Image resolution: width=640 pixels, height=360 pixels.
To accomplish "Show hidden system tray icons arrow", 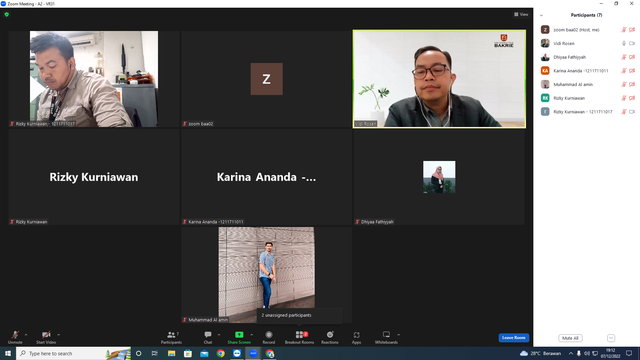I will coord(571,353).
